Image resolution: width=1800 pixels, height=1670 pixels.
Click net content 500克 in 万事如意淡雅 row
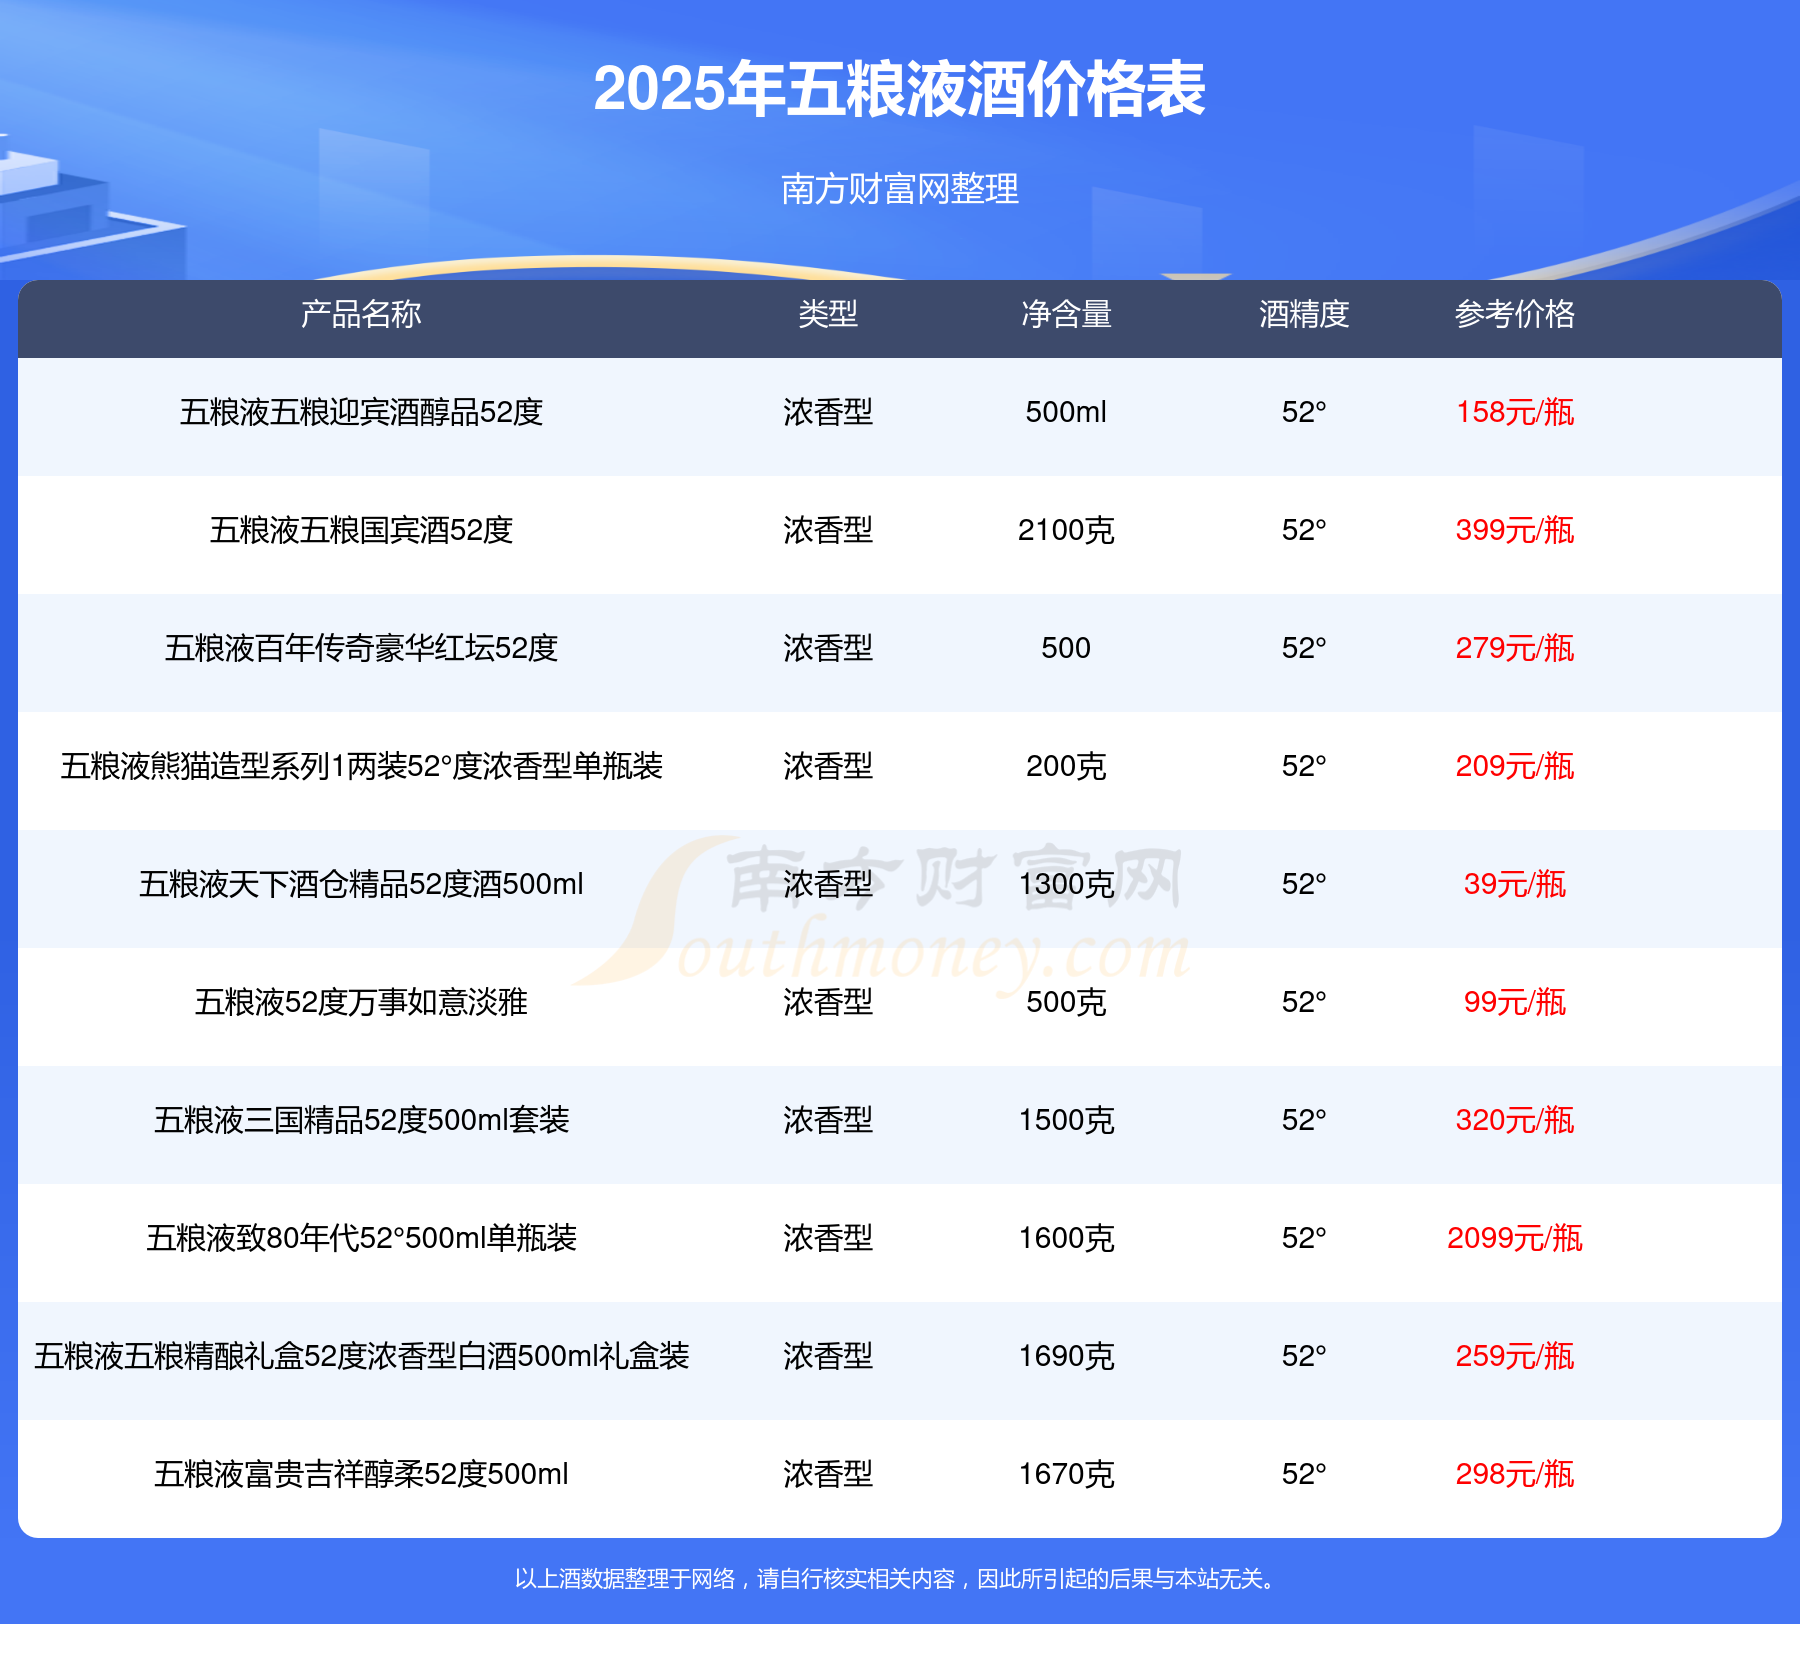pos(1066,1002)
